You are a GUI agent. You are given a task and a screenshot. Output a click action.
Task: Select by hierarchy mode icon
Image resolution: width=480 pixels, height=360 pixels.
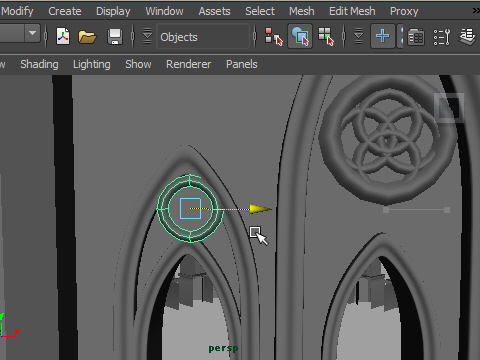tap(274, 36)
